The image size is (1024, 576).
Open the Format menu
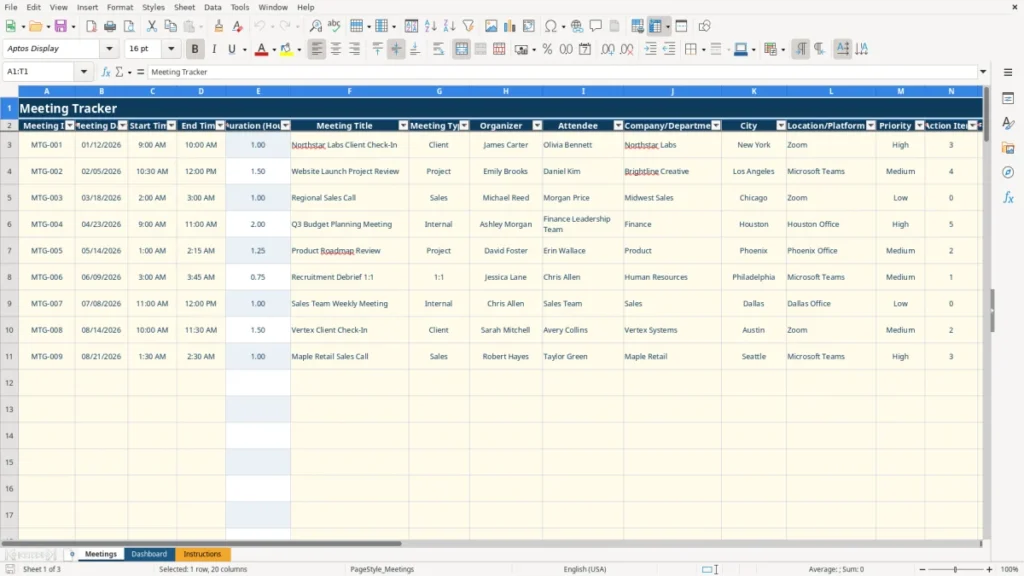[120, 7]
